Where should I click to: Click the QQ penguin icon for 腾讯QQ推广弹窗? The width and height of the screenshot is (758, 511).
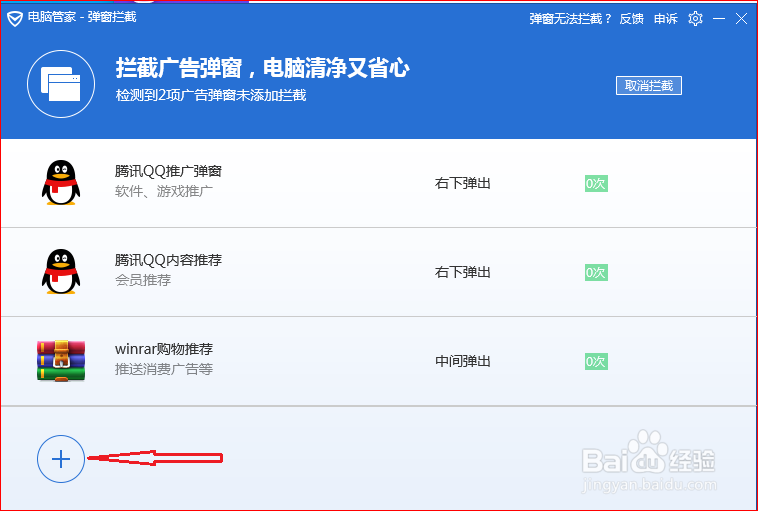tap(61, 183)
